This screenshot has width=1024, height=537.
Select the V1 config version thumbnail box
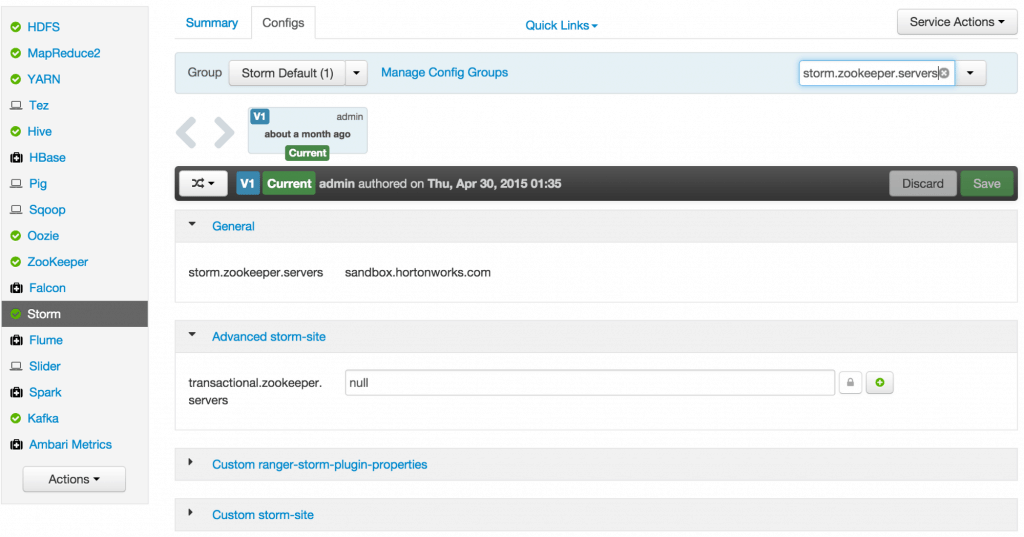click(x=307, y=131)
